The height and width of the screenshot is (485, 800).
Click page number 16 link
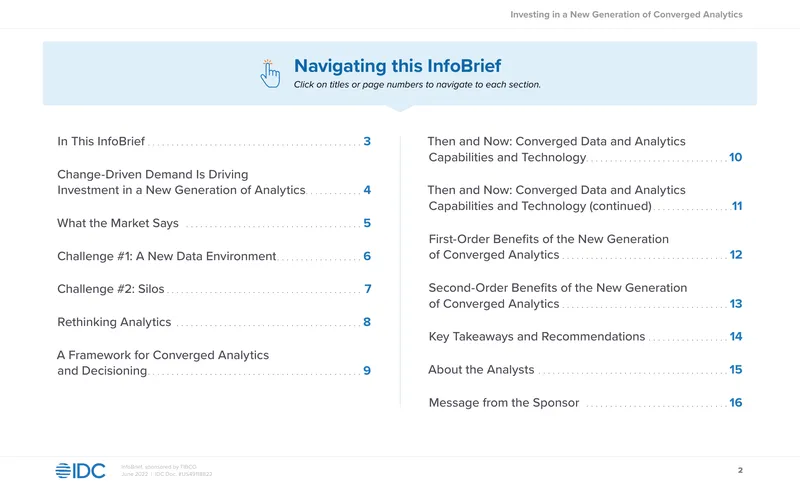click(736, 402)
